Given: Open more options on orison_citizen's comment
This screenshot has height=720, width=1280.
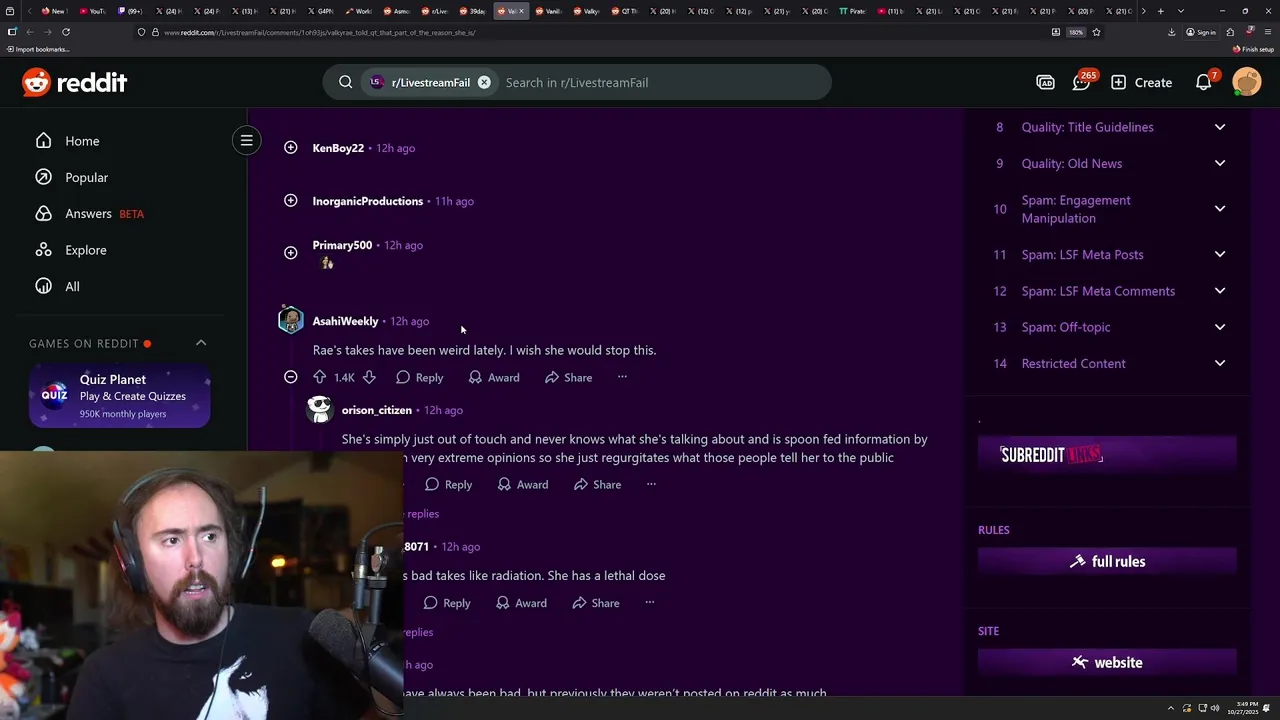Looking at the screenshot, I should click(x=651, y=484).
